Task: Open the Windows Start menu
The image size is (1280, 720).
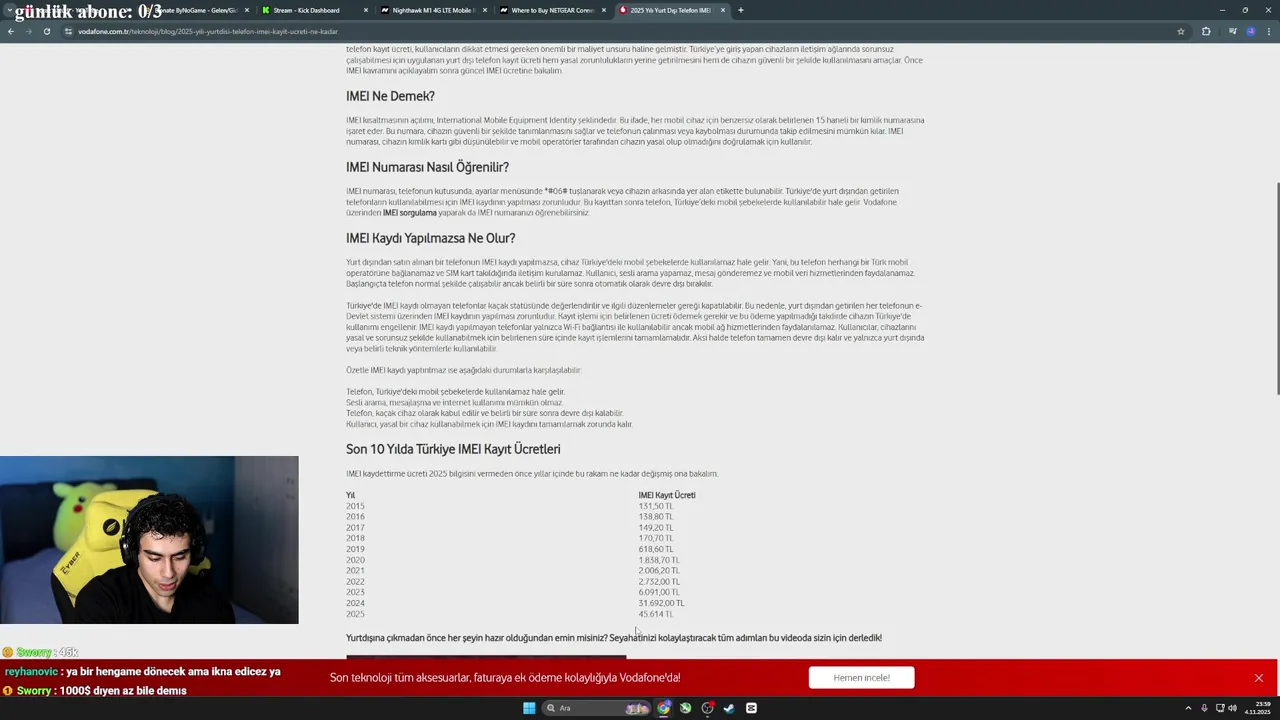Action: (529, 708)
